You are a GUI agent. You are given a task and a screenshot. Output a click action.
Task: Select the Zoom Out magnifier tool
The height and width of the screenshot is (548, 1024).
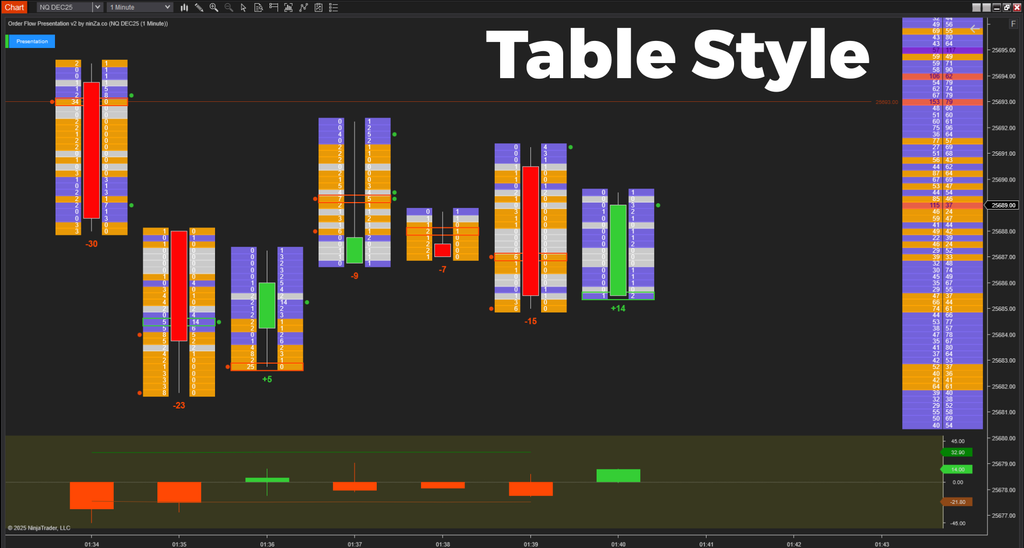(229, 7)
